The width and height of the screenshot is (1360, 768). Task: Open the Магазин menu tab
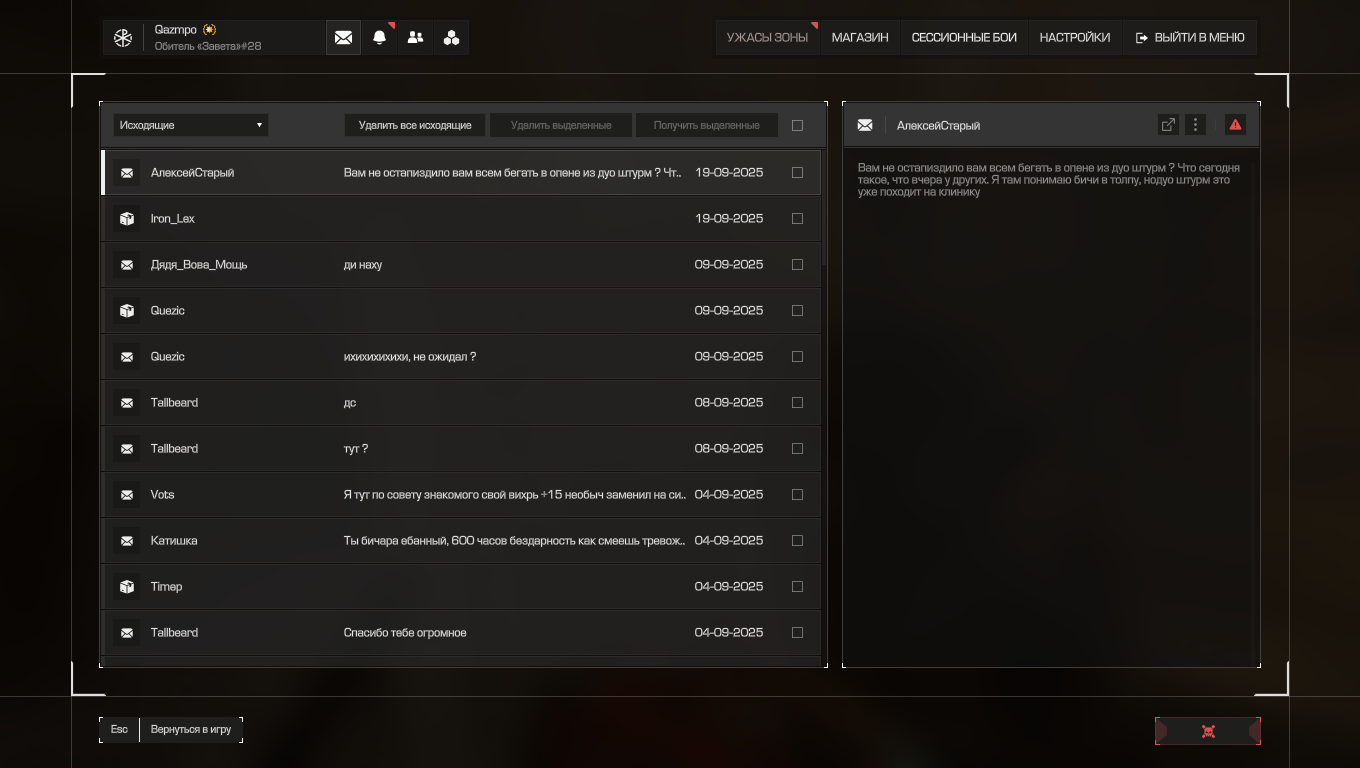click(x=859, y=38)
